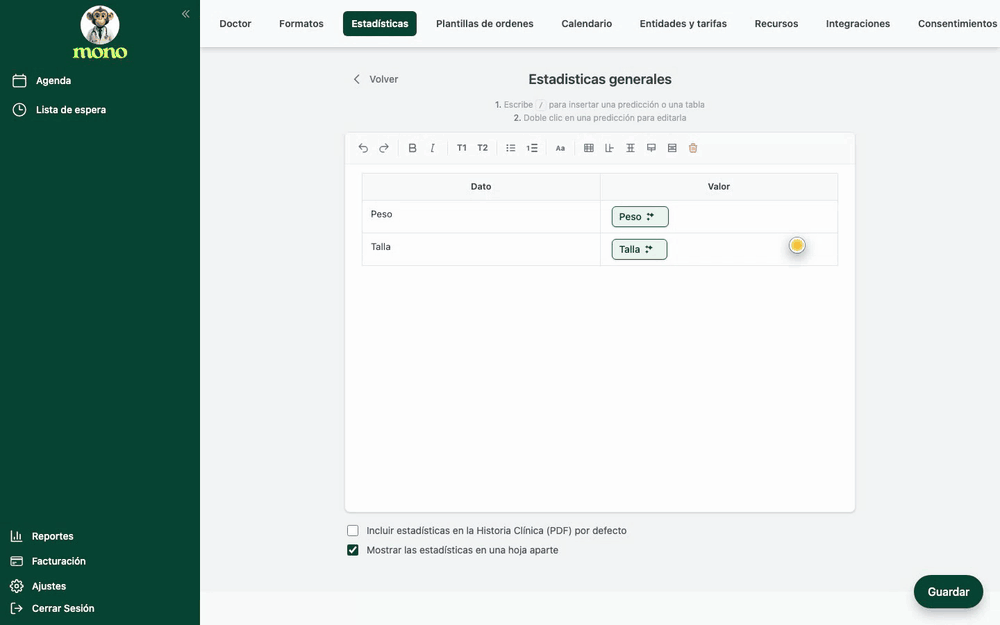Image resolution: width=1000 pixels, height=625 pixels.
Task: Select the Peso prediction chip
Action: tap(640, 216)
